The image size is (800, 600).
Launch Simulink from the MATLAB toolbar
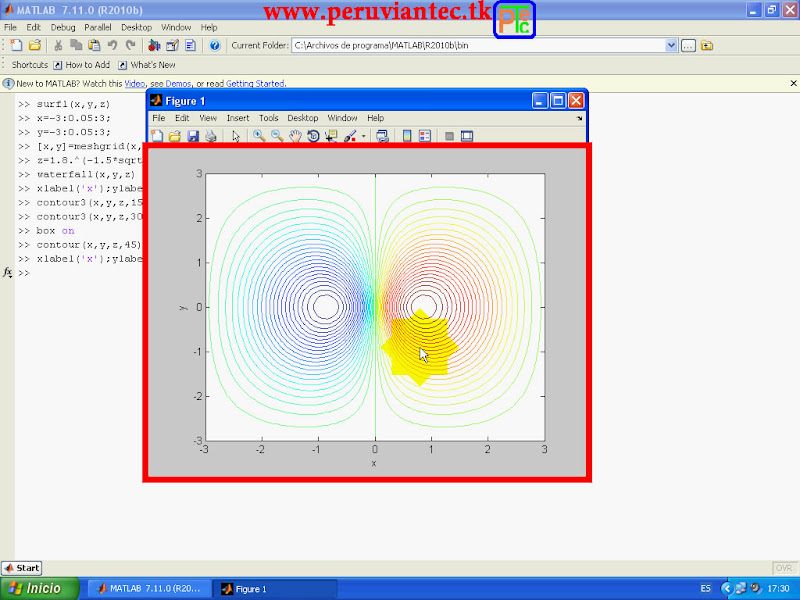pyautogui.click(x=154, y=45)
